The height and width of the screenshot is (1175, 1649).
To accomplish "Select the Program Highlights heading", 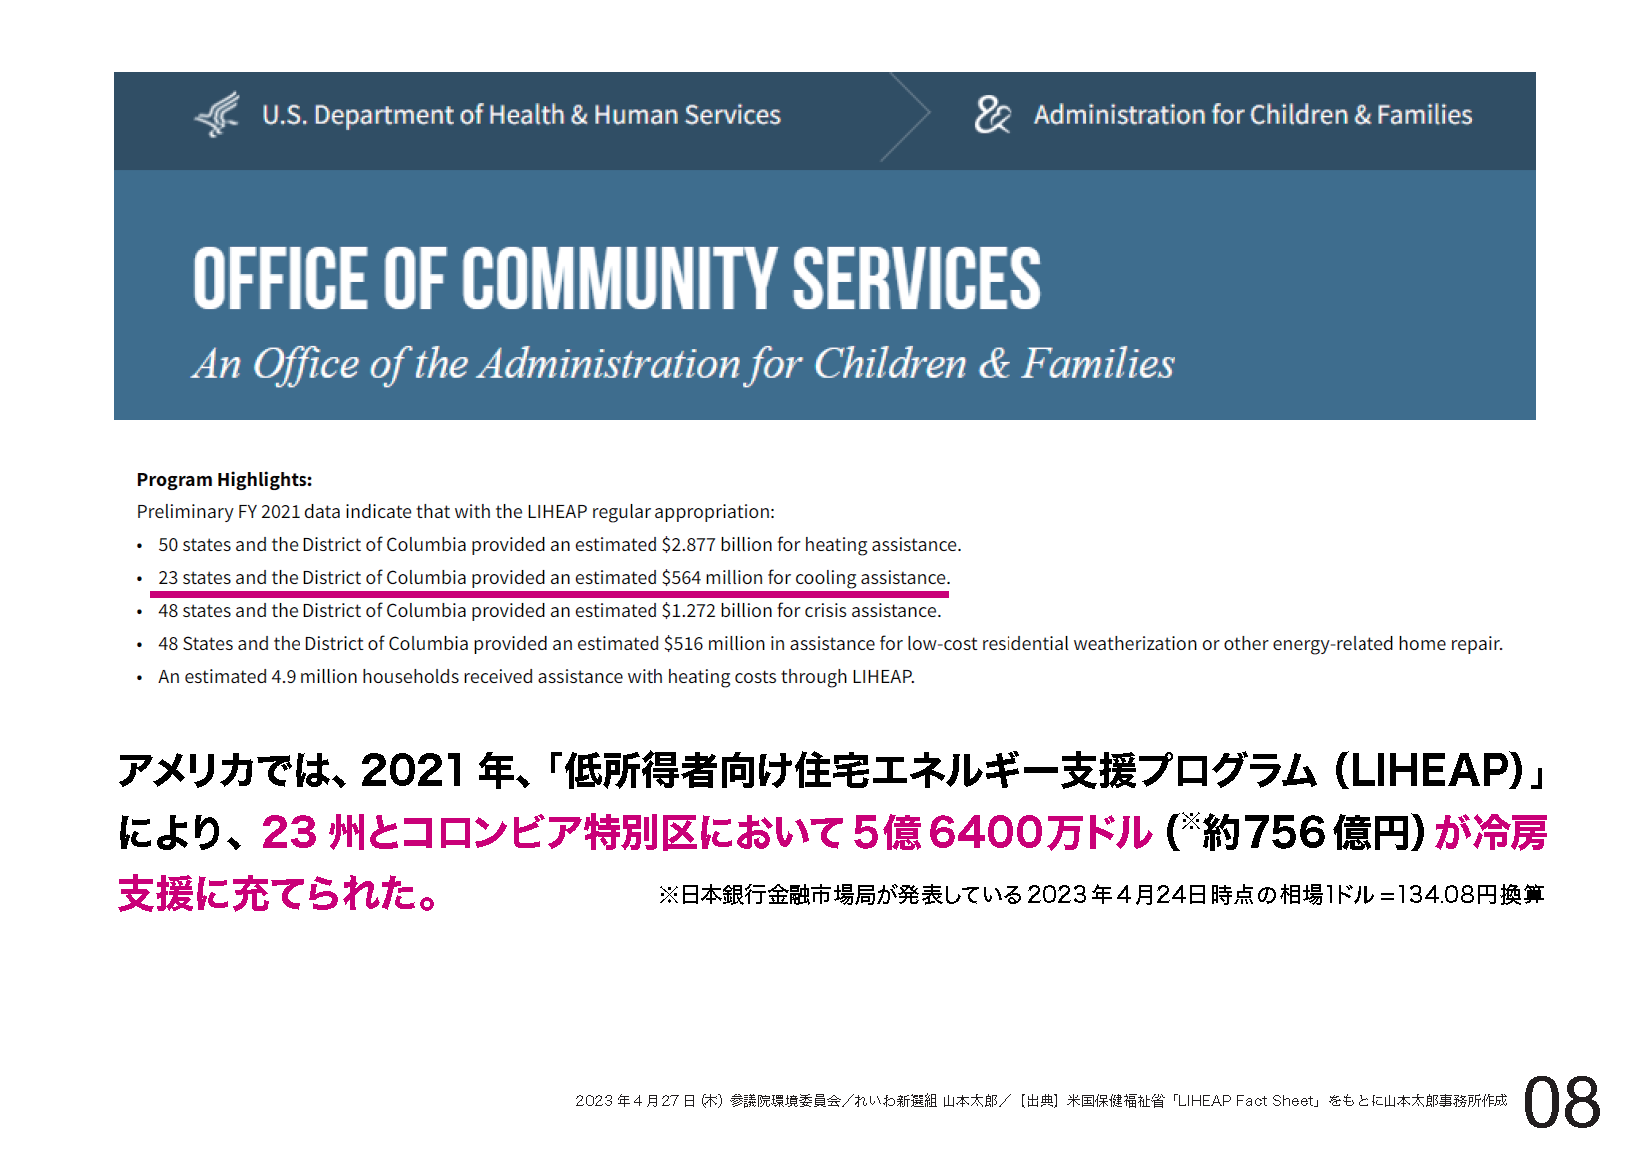I will tap(224, 480).
